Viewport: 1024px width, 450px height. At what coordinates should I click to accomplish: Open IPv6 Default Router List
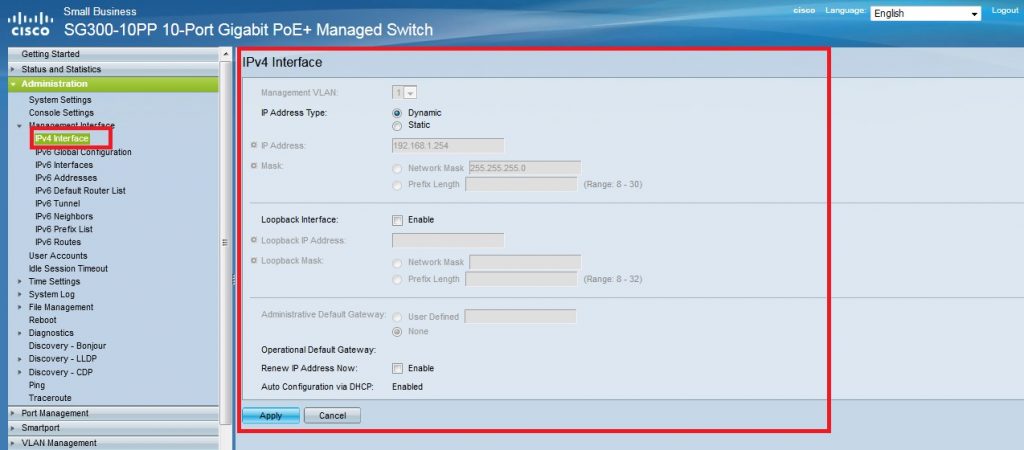pyautogui.click(x=80, y=191)
